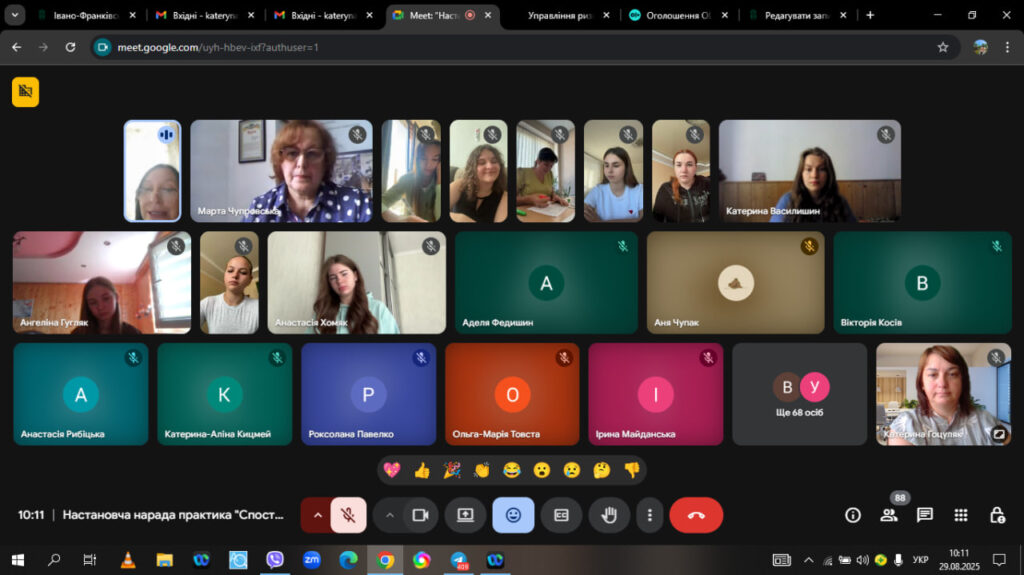The image size is (1024, 575).
Task: Start screen sharing with present button
Action: 465,515
